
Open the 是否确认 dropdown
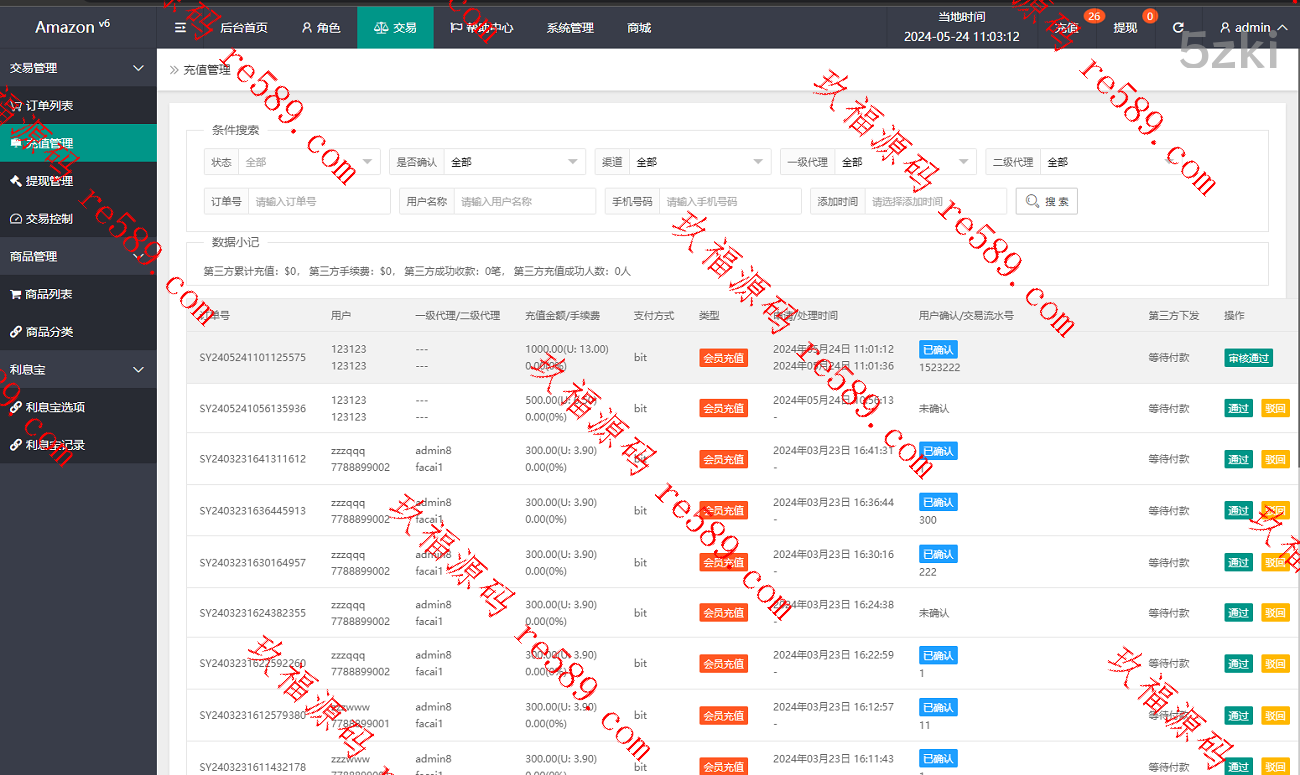(514, 162)
